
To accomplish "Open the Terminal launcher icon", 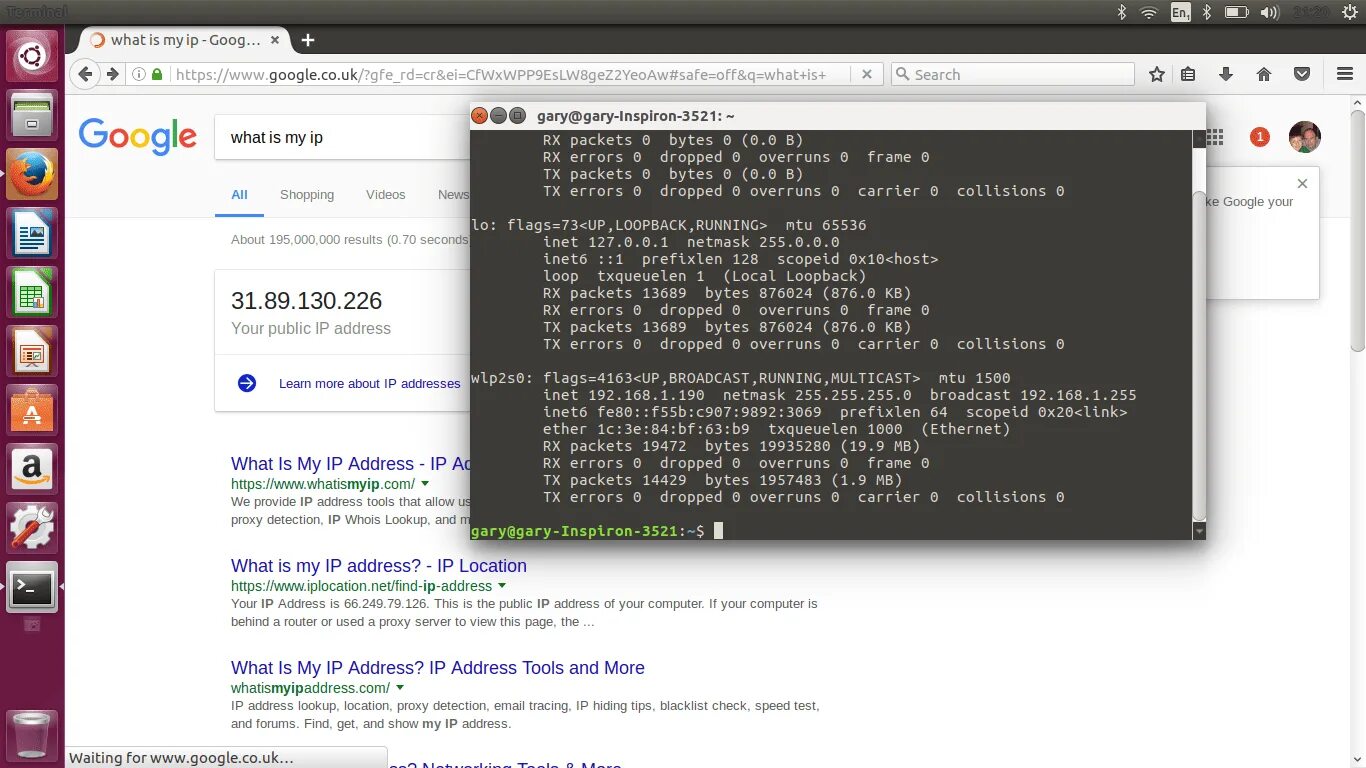I will [x=33, y=588].
